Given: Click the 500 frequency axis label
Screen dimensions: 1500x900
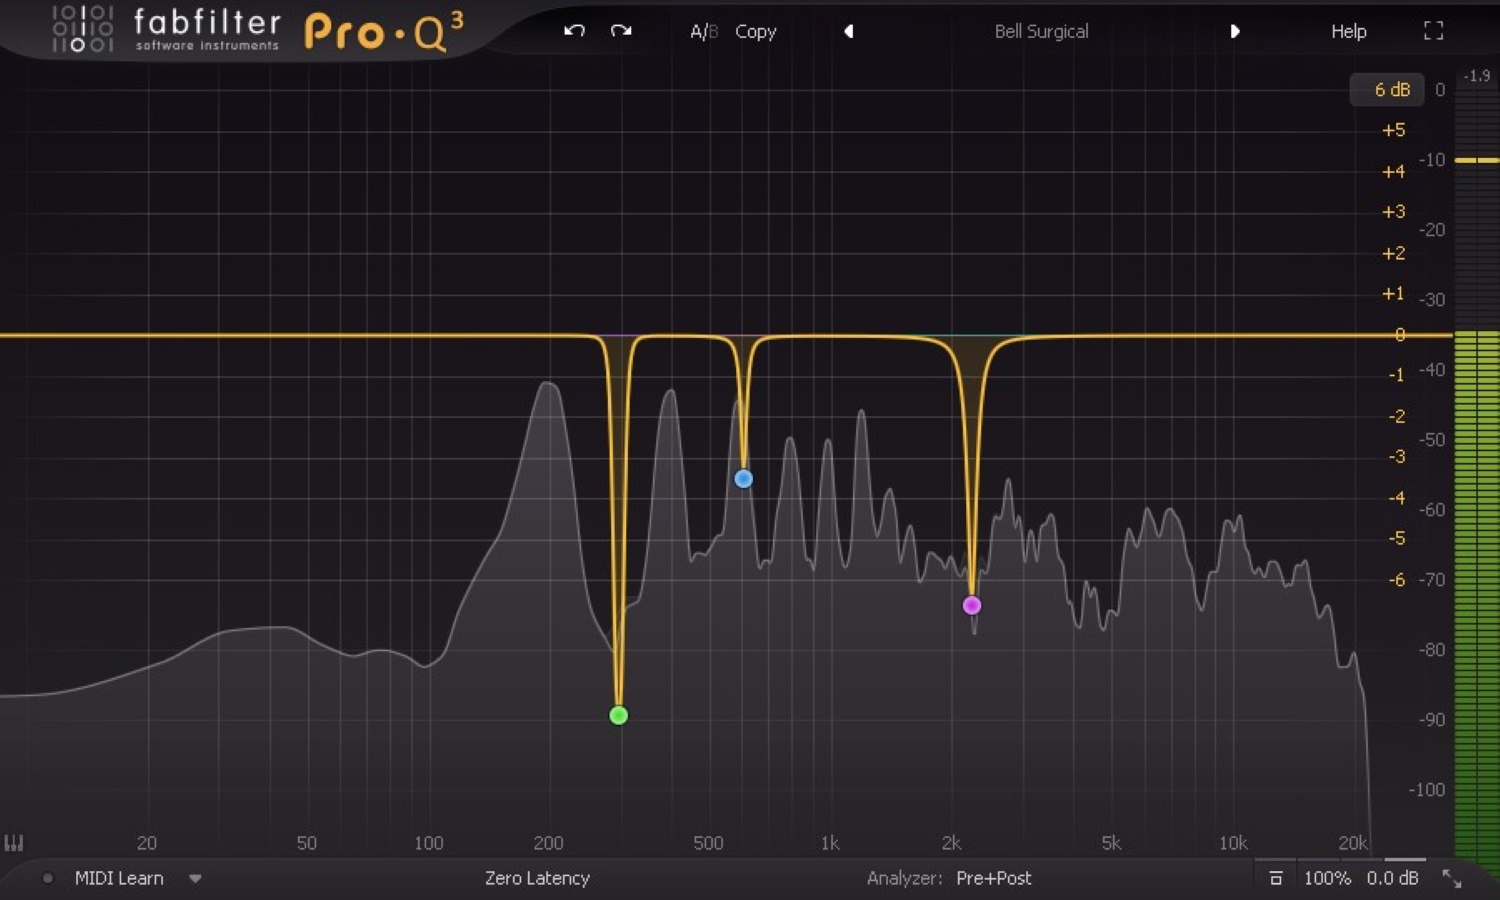Looking at the screenshot, I should 708,843.
